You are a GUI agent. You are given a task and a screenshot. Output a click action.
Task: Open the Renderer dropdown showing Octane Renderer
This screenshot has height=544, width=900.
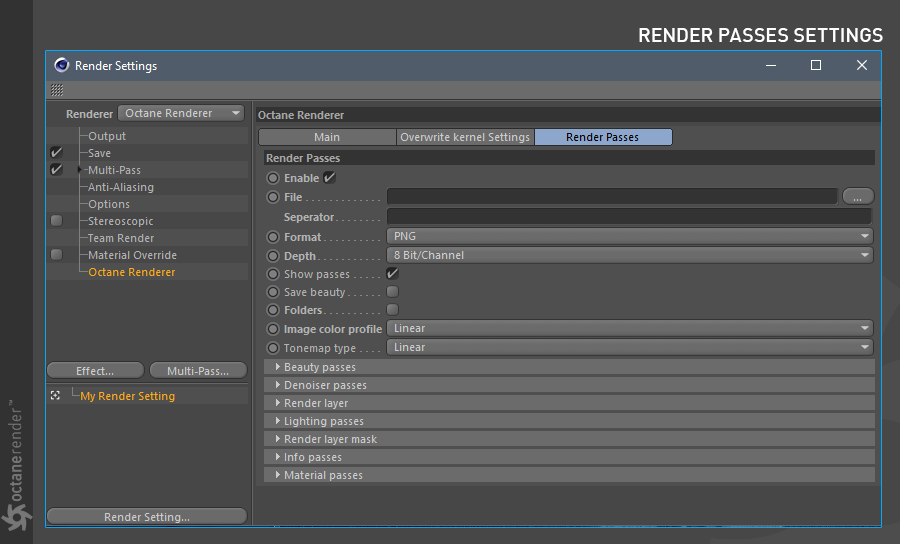pos(181,113)
